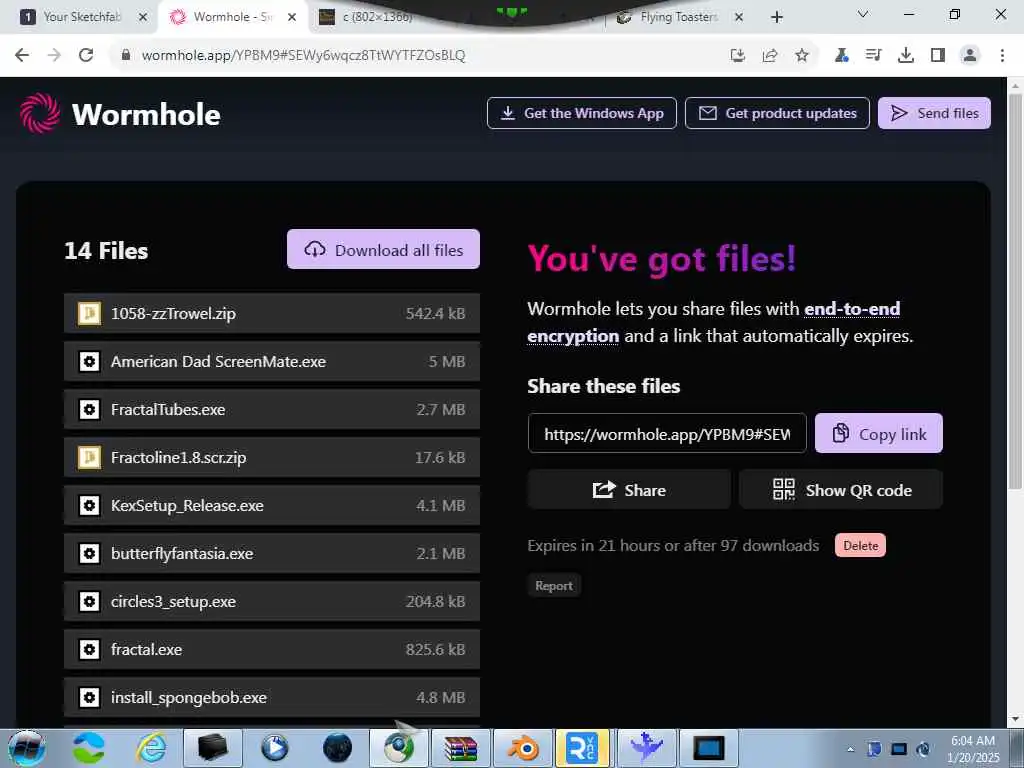Click the Report button
Viewport: 1024px width, 768px height.
pyautogui.click(x=554, y=586)
